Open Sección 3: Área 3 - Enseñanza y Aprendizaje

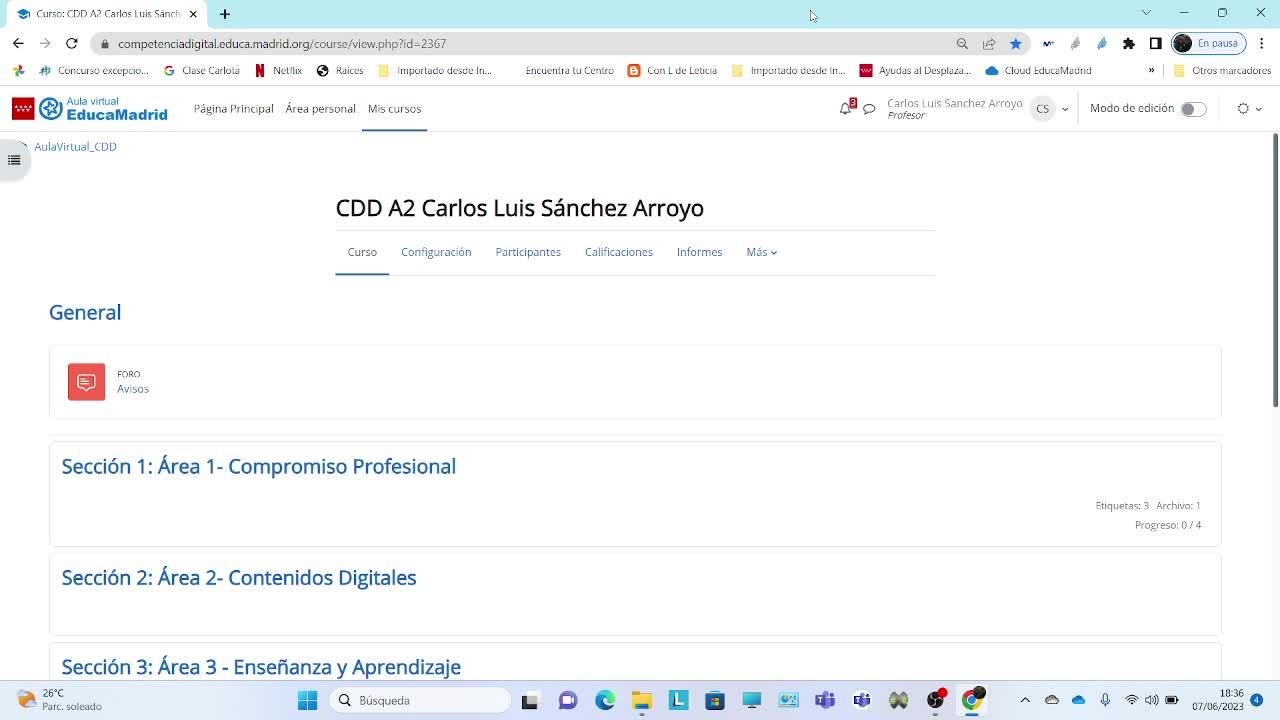pos(261,667)
